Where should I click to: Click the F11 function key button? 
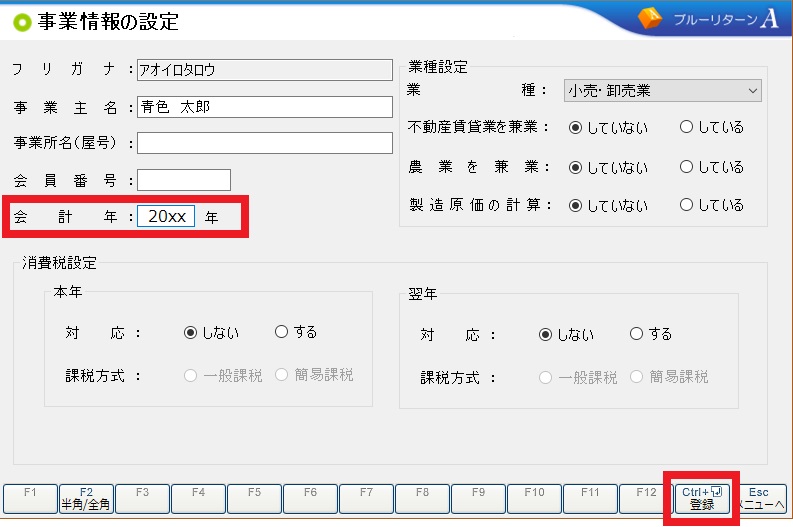590,499
